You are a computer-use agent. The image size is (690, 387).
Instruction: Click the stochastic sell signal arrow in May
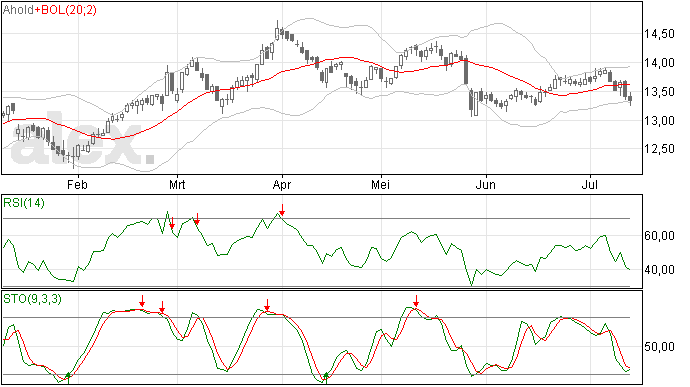[x=416, y=301]
